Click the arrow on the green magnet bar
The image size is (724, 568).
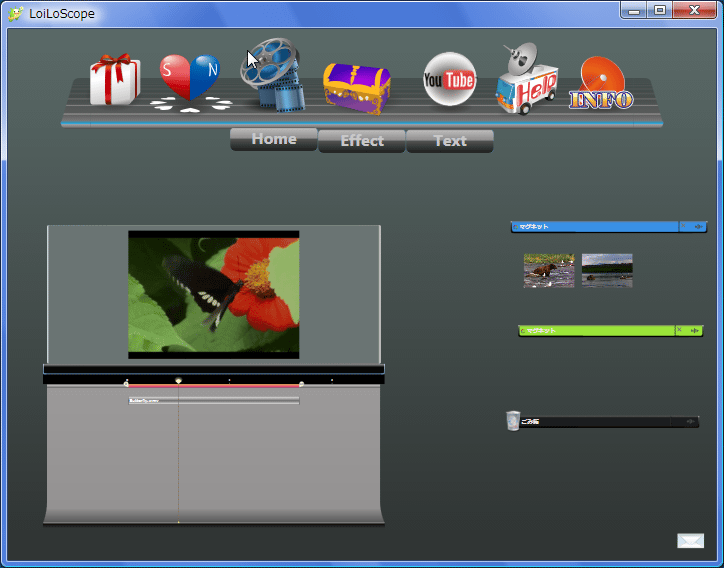(694, 330)
